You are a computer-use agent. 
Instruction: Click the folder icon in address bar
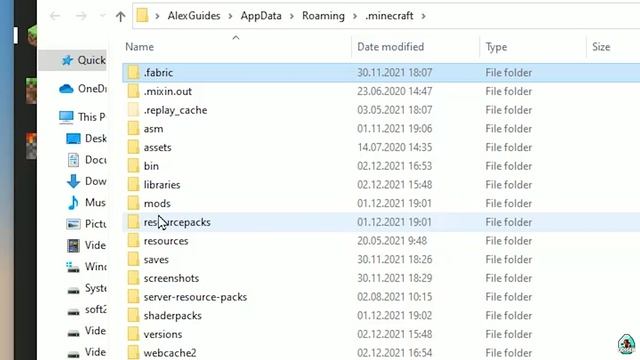click(142, 16)
